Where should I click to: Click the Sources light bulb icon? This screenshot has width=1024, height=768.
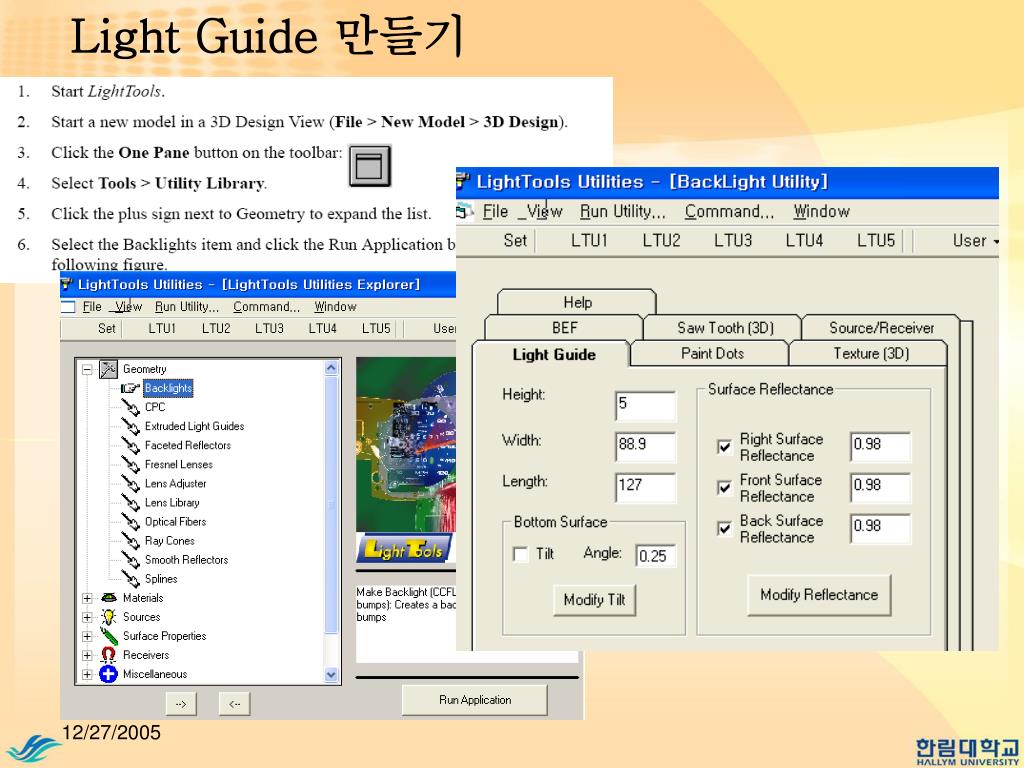click(x=108, y=616)
